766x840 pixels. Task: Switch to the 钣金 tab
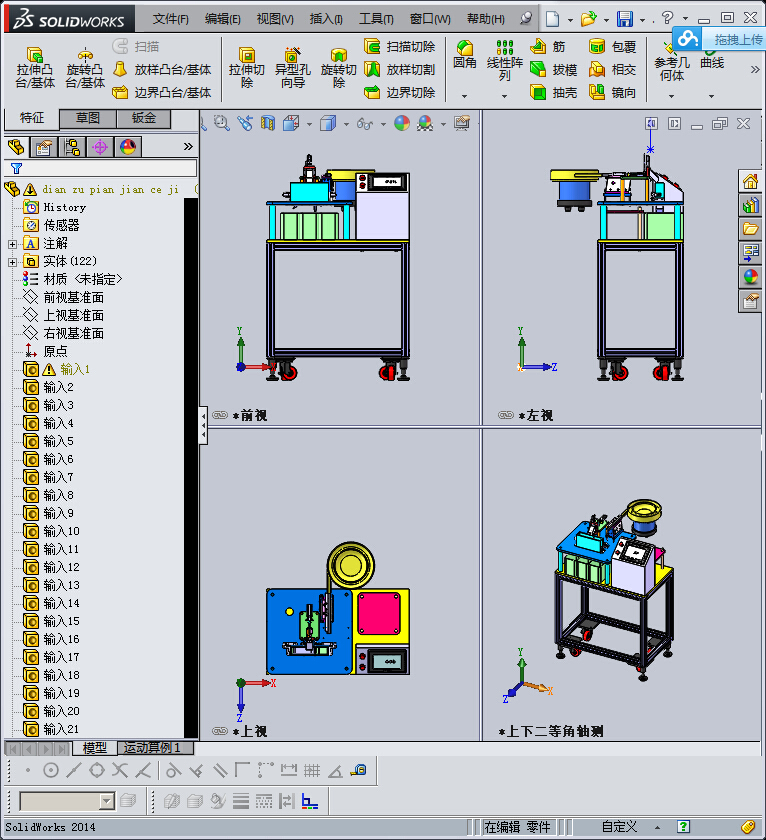pyautogui.click(x=144, y=118)
